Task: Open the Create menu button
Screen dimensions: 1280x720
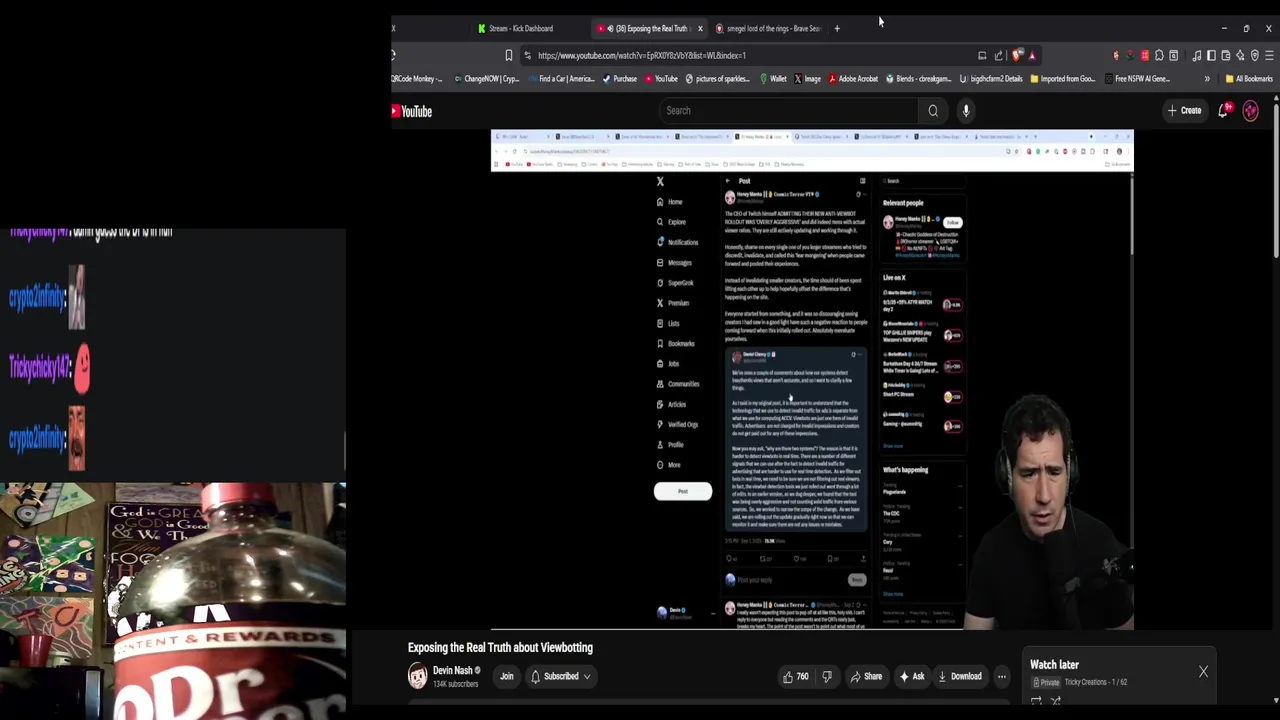Action: tap(1184, 111)
